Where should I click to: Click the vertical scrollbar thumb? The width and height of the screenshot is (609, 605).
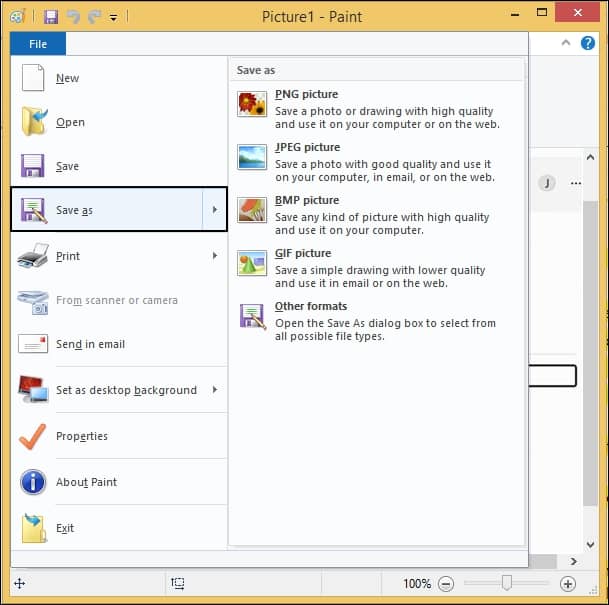tap(590, 353)
